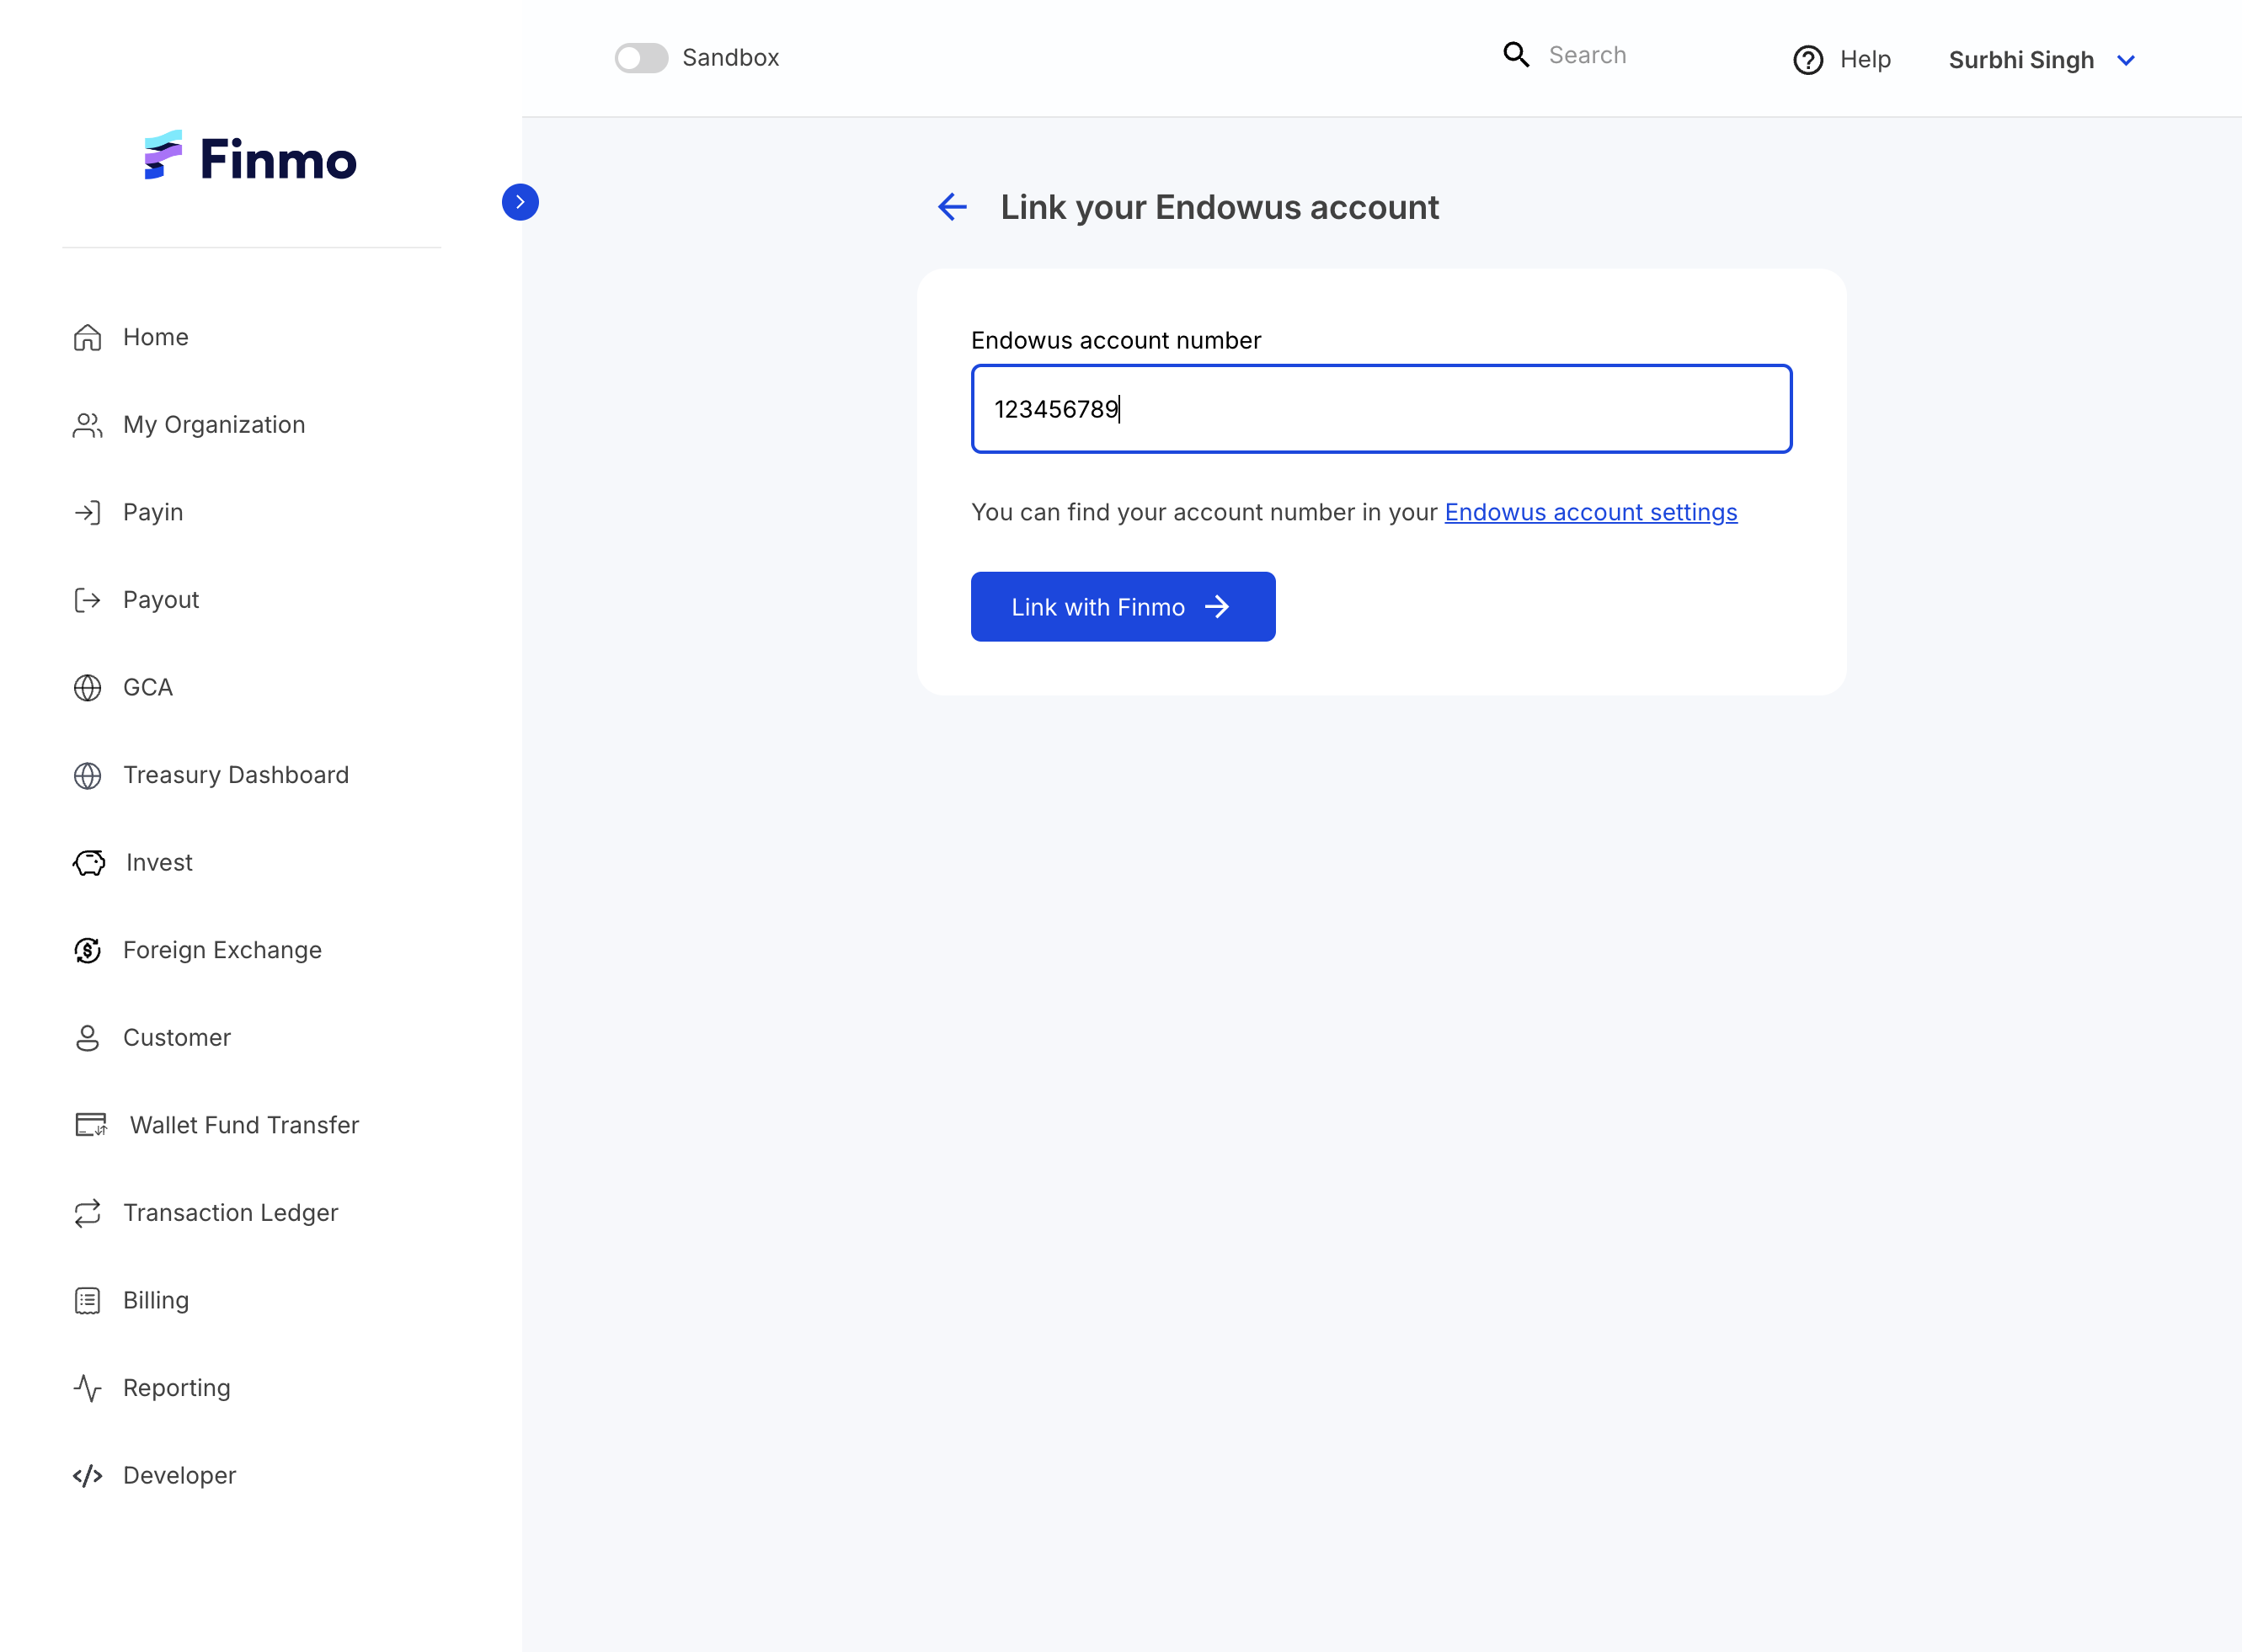Open the Developer section

point(179,1476)
